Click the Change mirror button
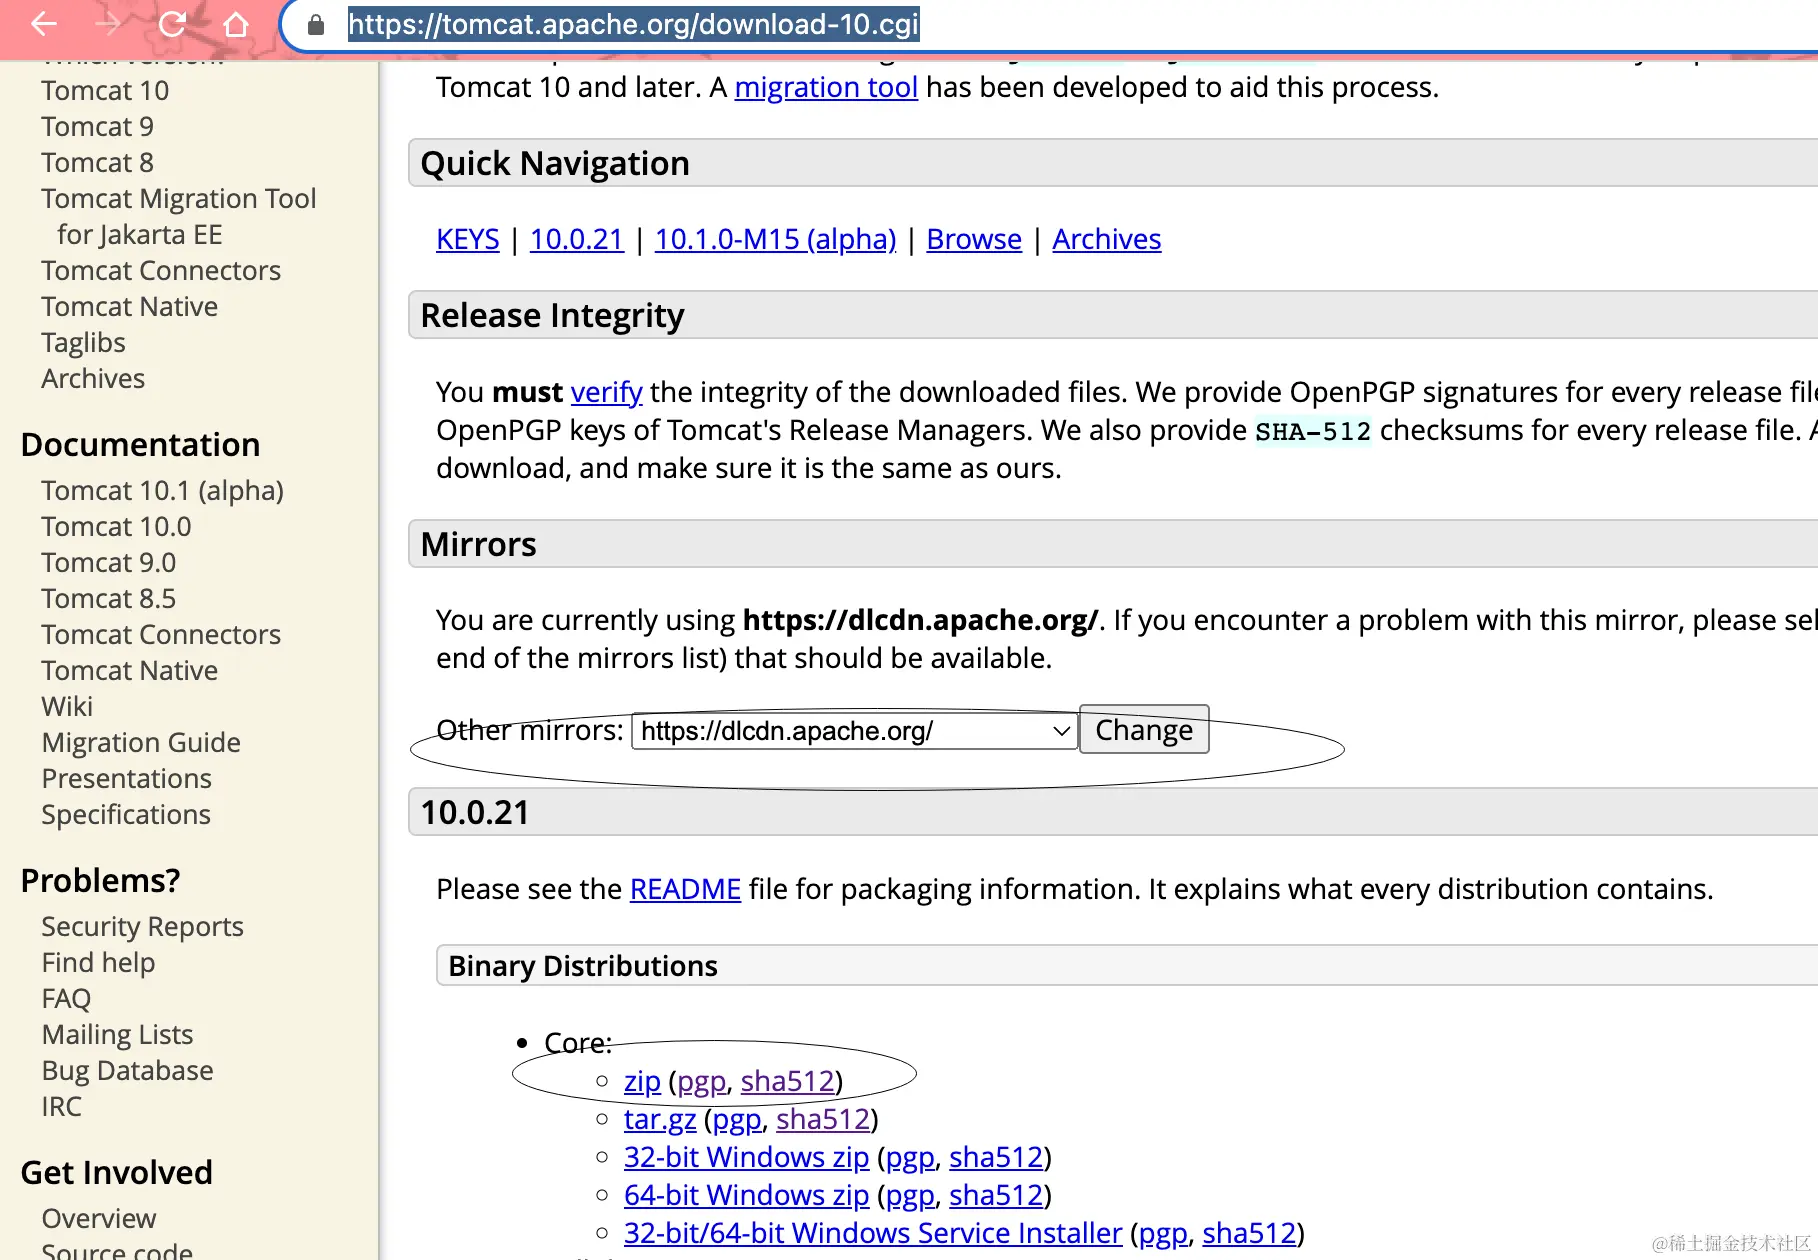Image resolution: width=1818 pixels, height=1260 pixels. [x=1144, y=730]
